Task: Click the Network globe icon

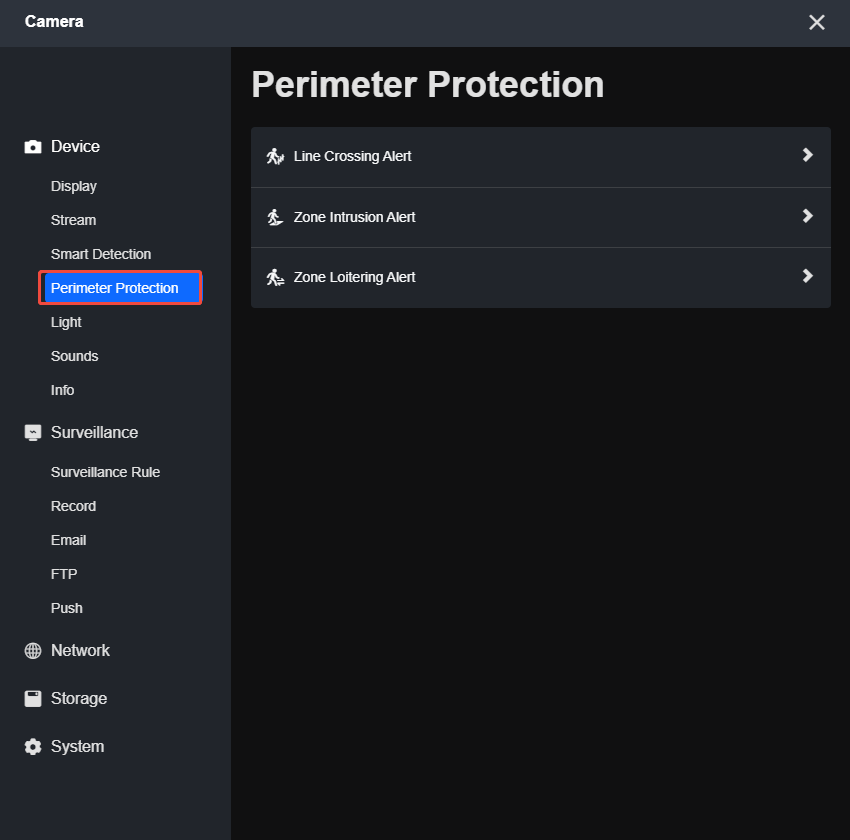Action: (32, 650)
